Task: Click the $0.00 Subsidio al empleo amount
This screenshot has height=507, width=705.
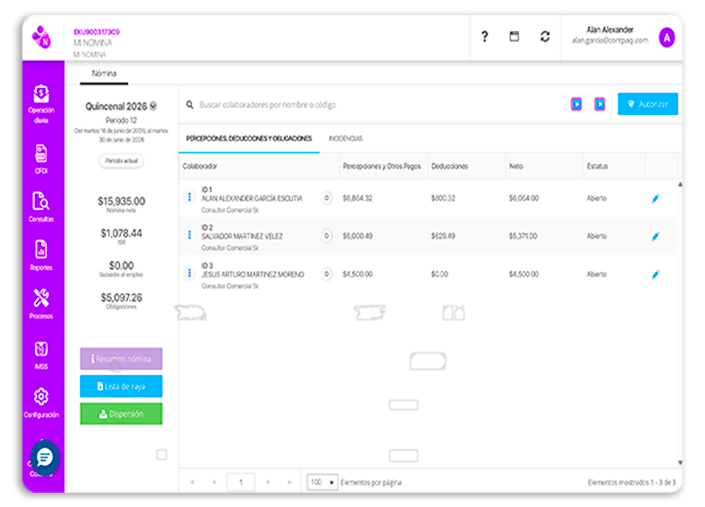Action: pos(121,265)
